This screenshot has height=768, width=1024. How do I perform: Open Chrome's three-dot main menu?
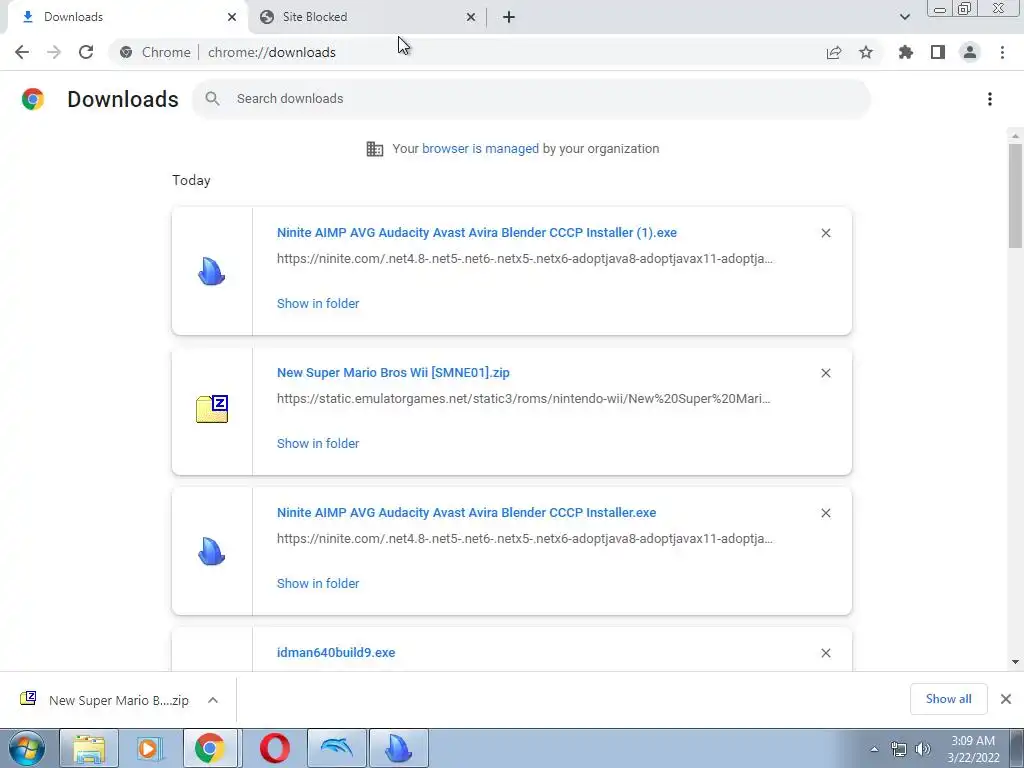1002,52
